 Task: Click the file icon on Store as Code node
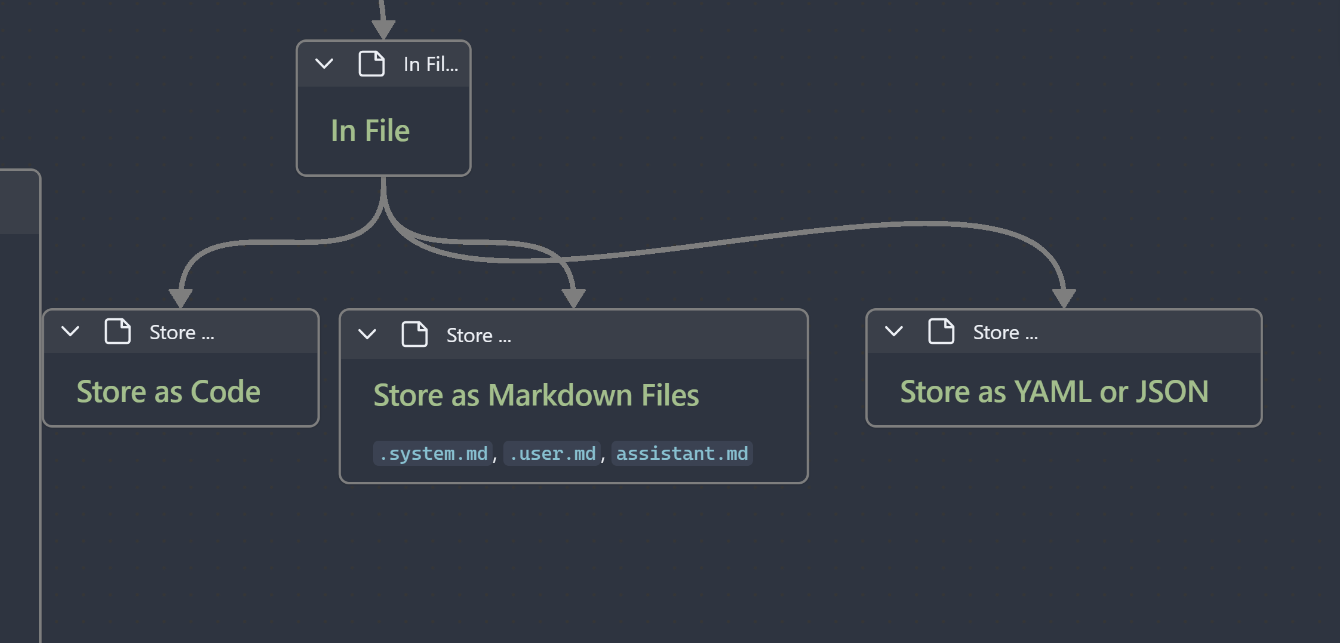click(118, 332)
